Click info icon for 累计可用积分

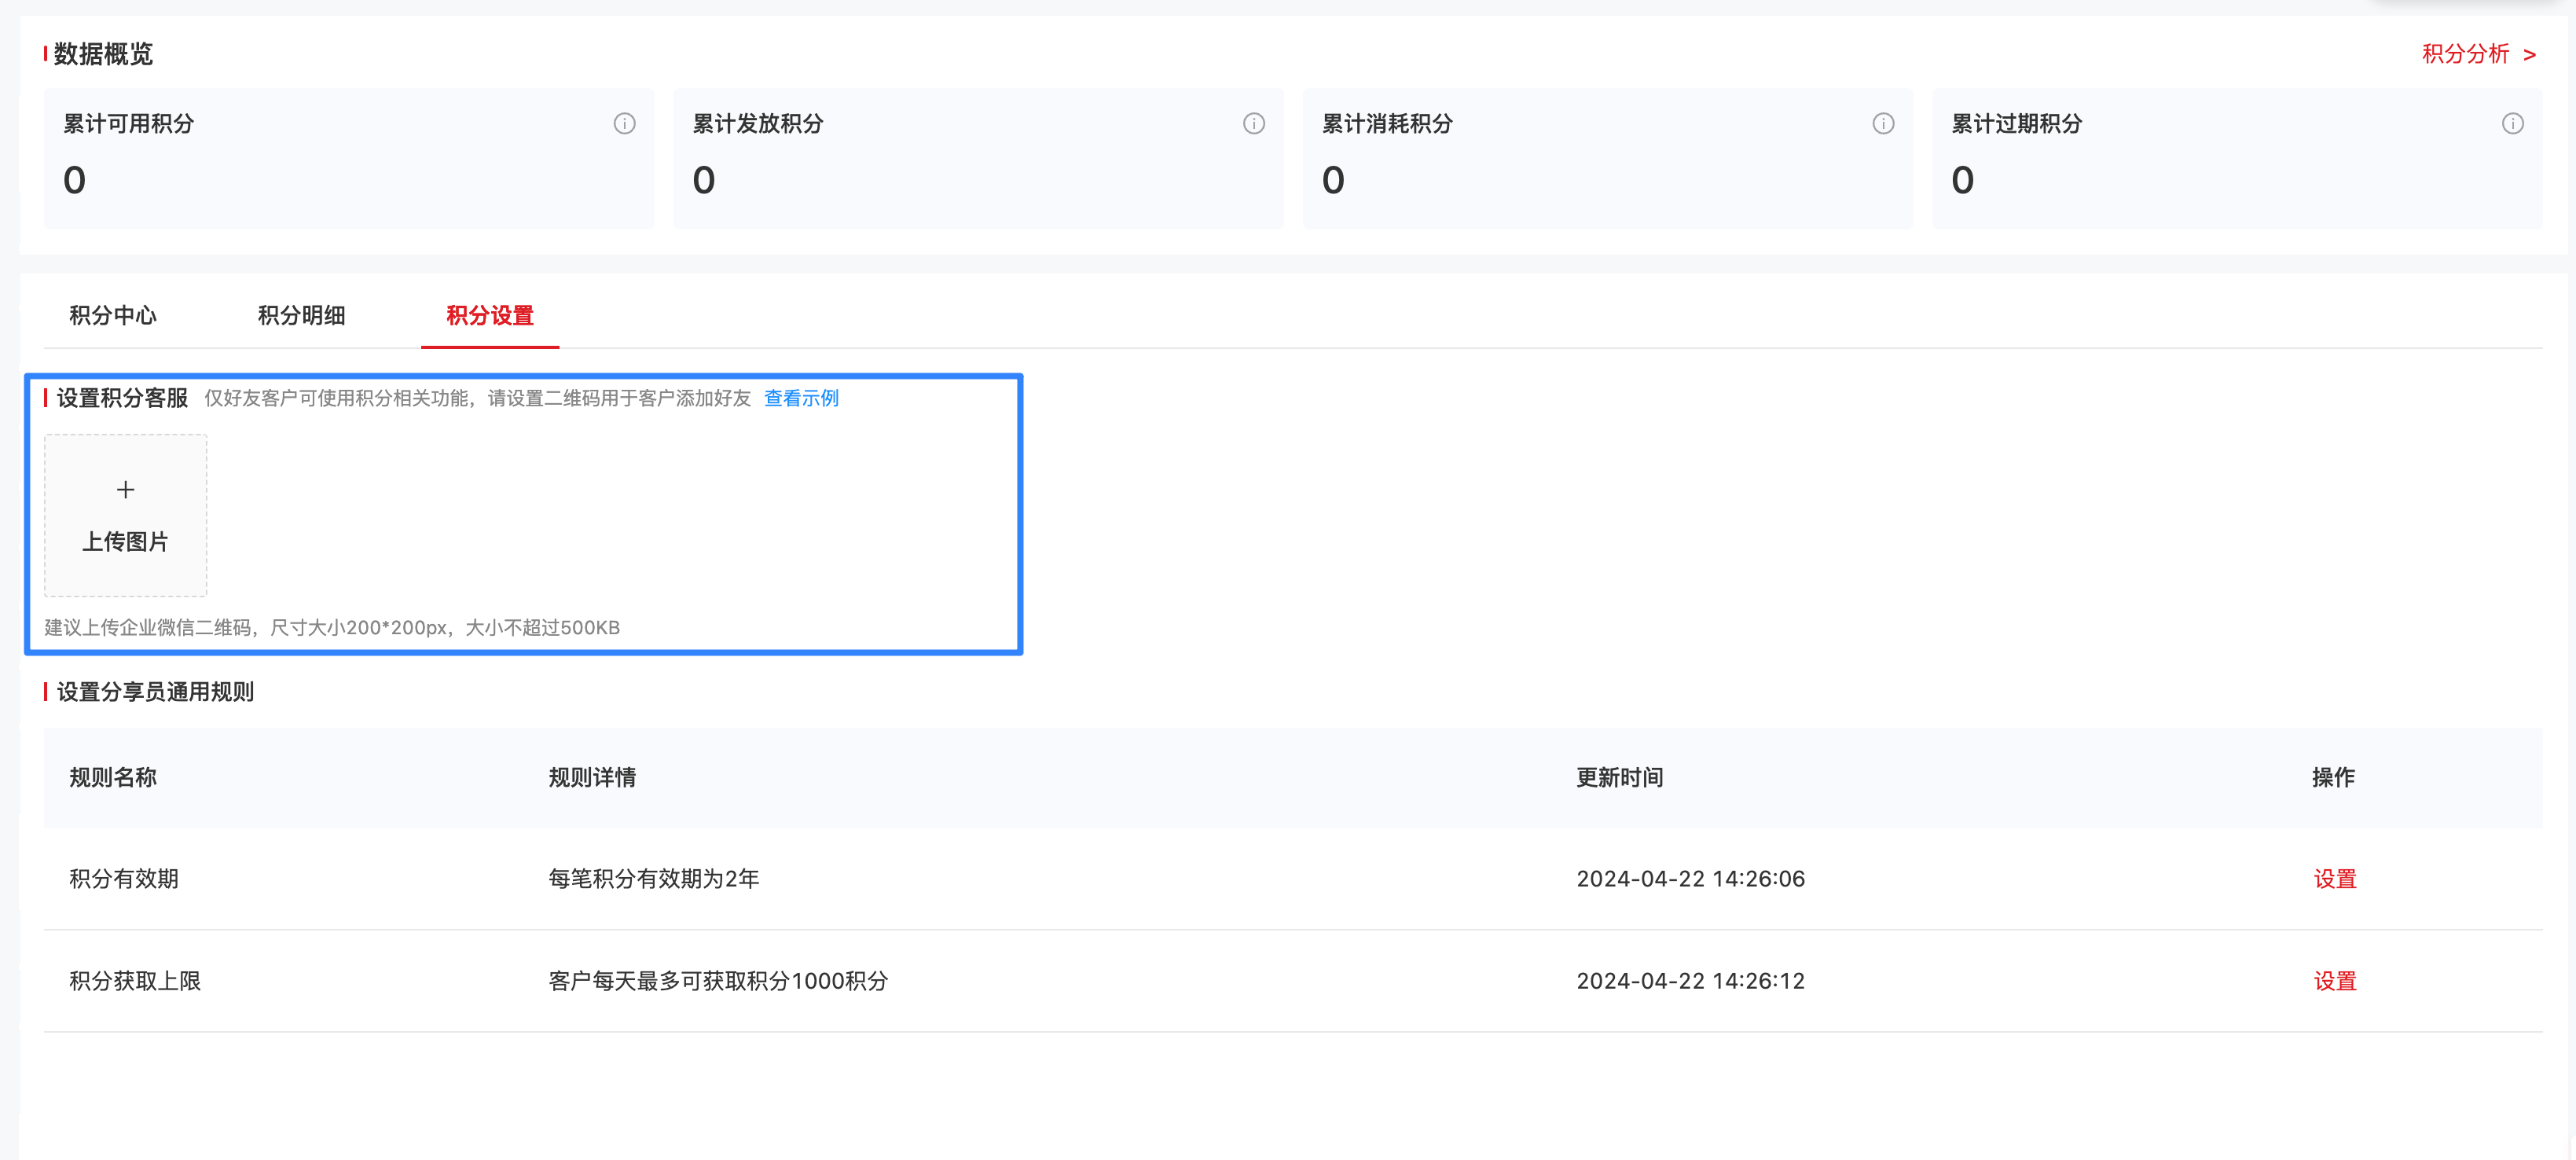click(x=624, y=123)
